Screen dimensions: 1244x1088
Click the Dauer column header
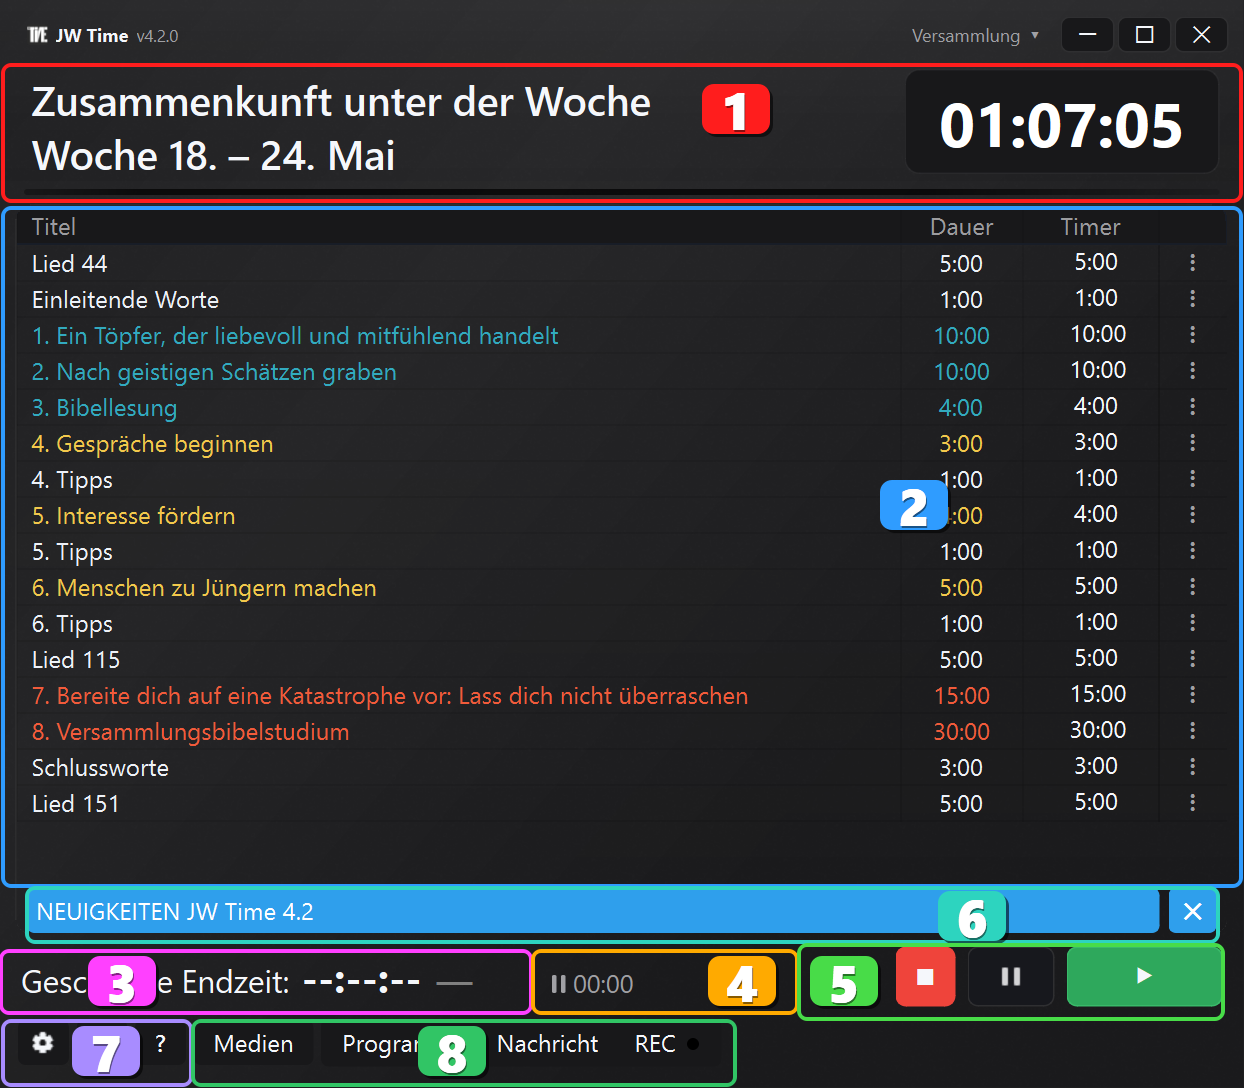[x=961, y=227]
